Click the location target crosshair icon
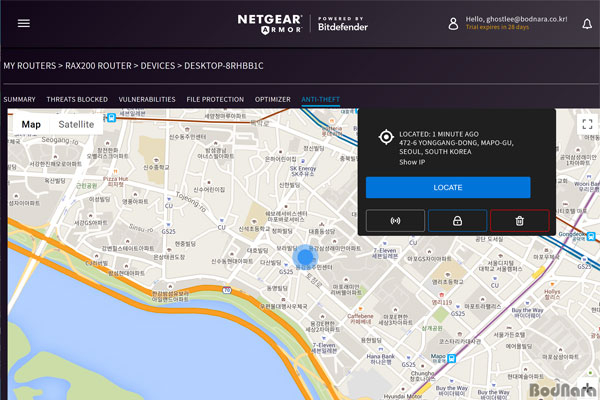This screenshot has width=600, height=400. 386,137
